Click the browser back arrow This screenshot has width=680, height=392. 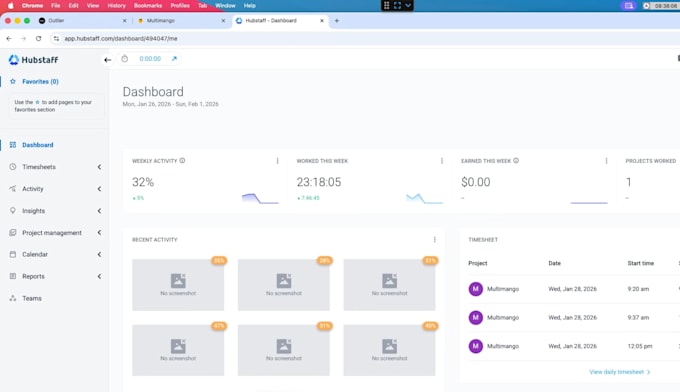click(9, 39)
